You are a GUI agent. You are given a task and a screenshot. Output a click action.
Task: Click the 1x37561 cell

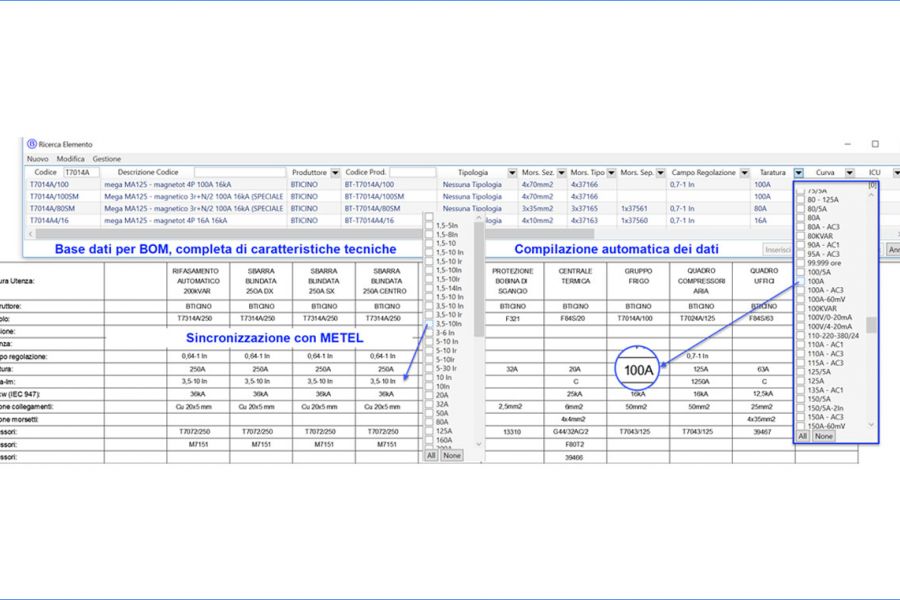tap(634, 208)
